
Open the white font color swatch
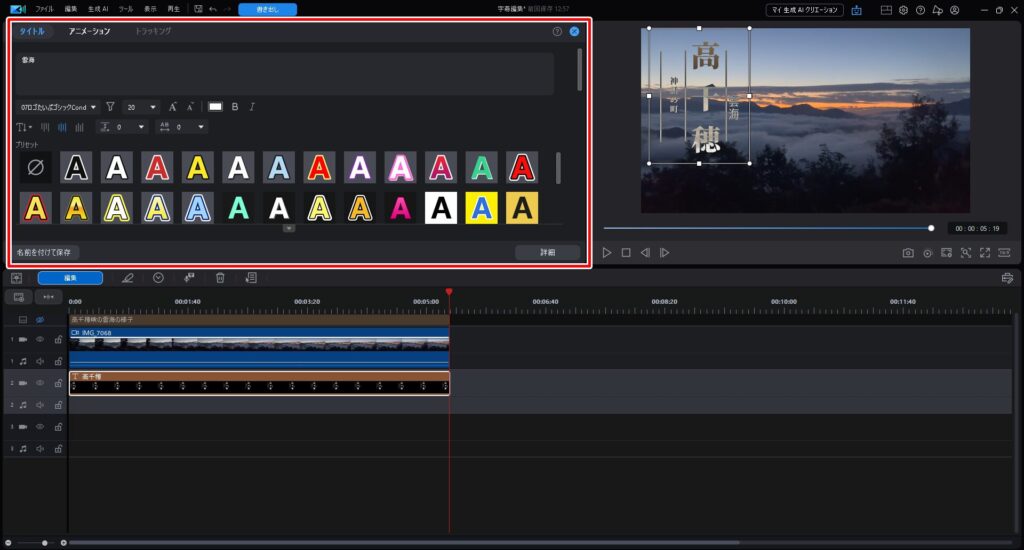pos(215,107)
